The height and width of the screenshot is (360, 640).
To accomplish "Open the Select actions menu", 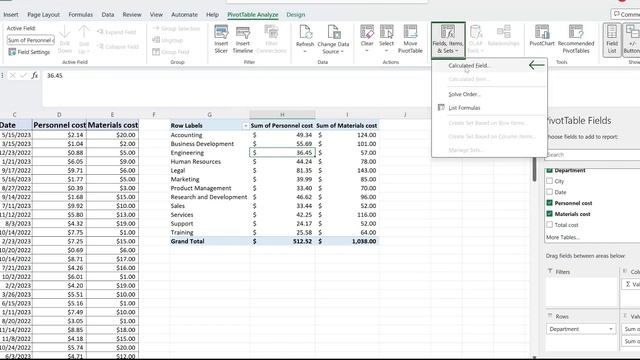I will pos(386,39).
